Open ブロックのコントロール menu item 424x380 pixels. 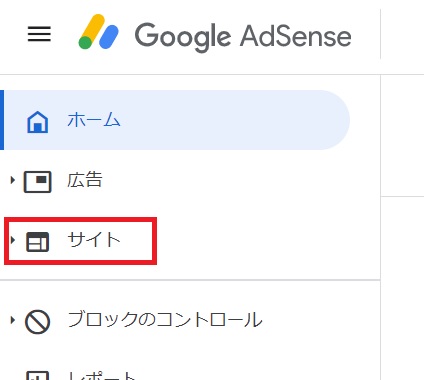pos(165,320)
